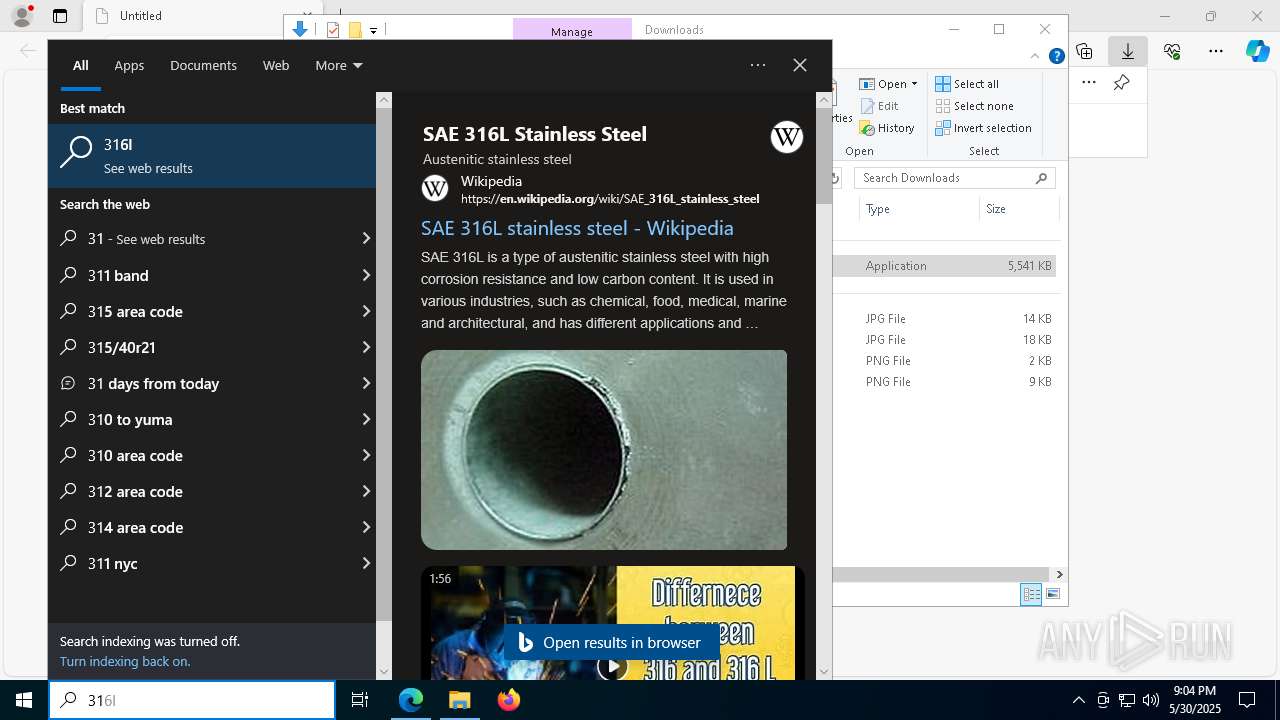Click the new folder icon in quick access toolbar
Viewport: 1280px width, 720px height.
click(354, 30)
